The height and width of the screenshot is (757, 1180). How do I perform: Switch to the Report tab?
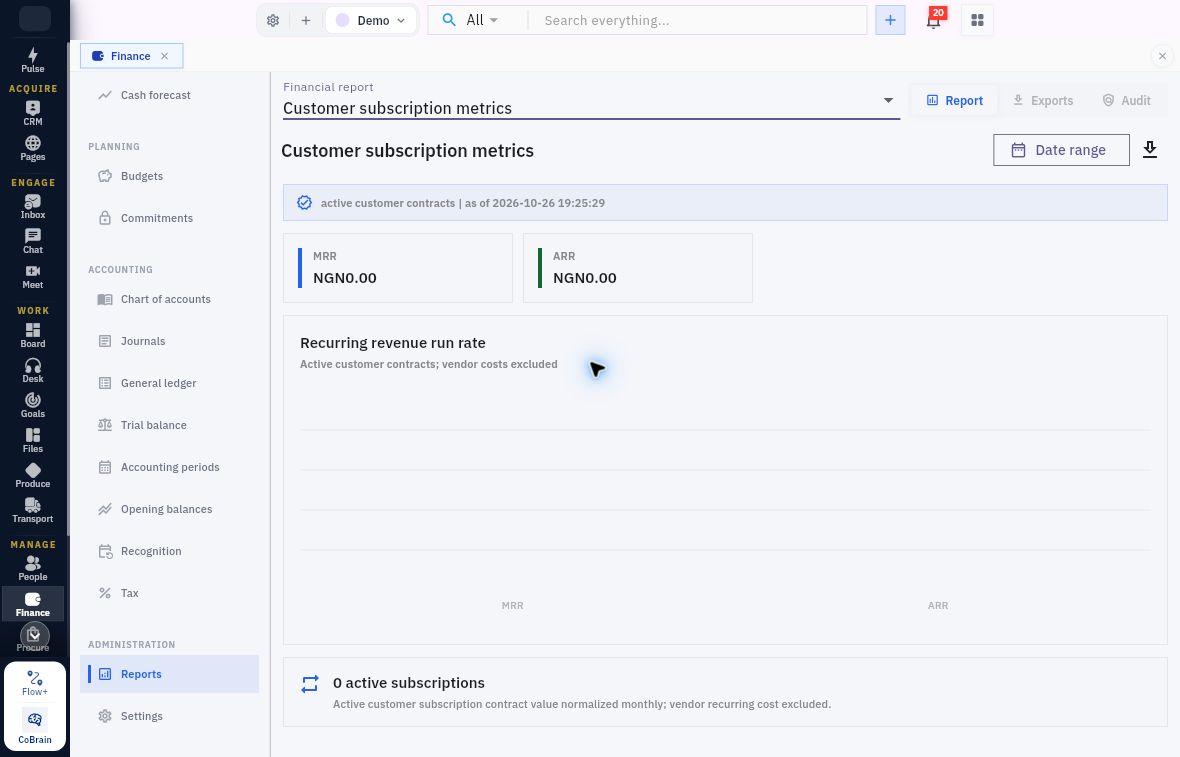click(954, 100)
